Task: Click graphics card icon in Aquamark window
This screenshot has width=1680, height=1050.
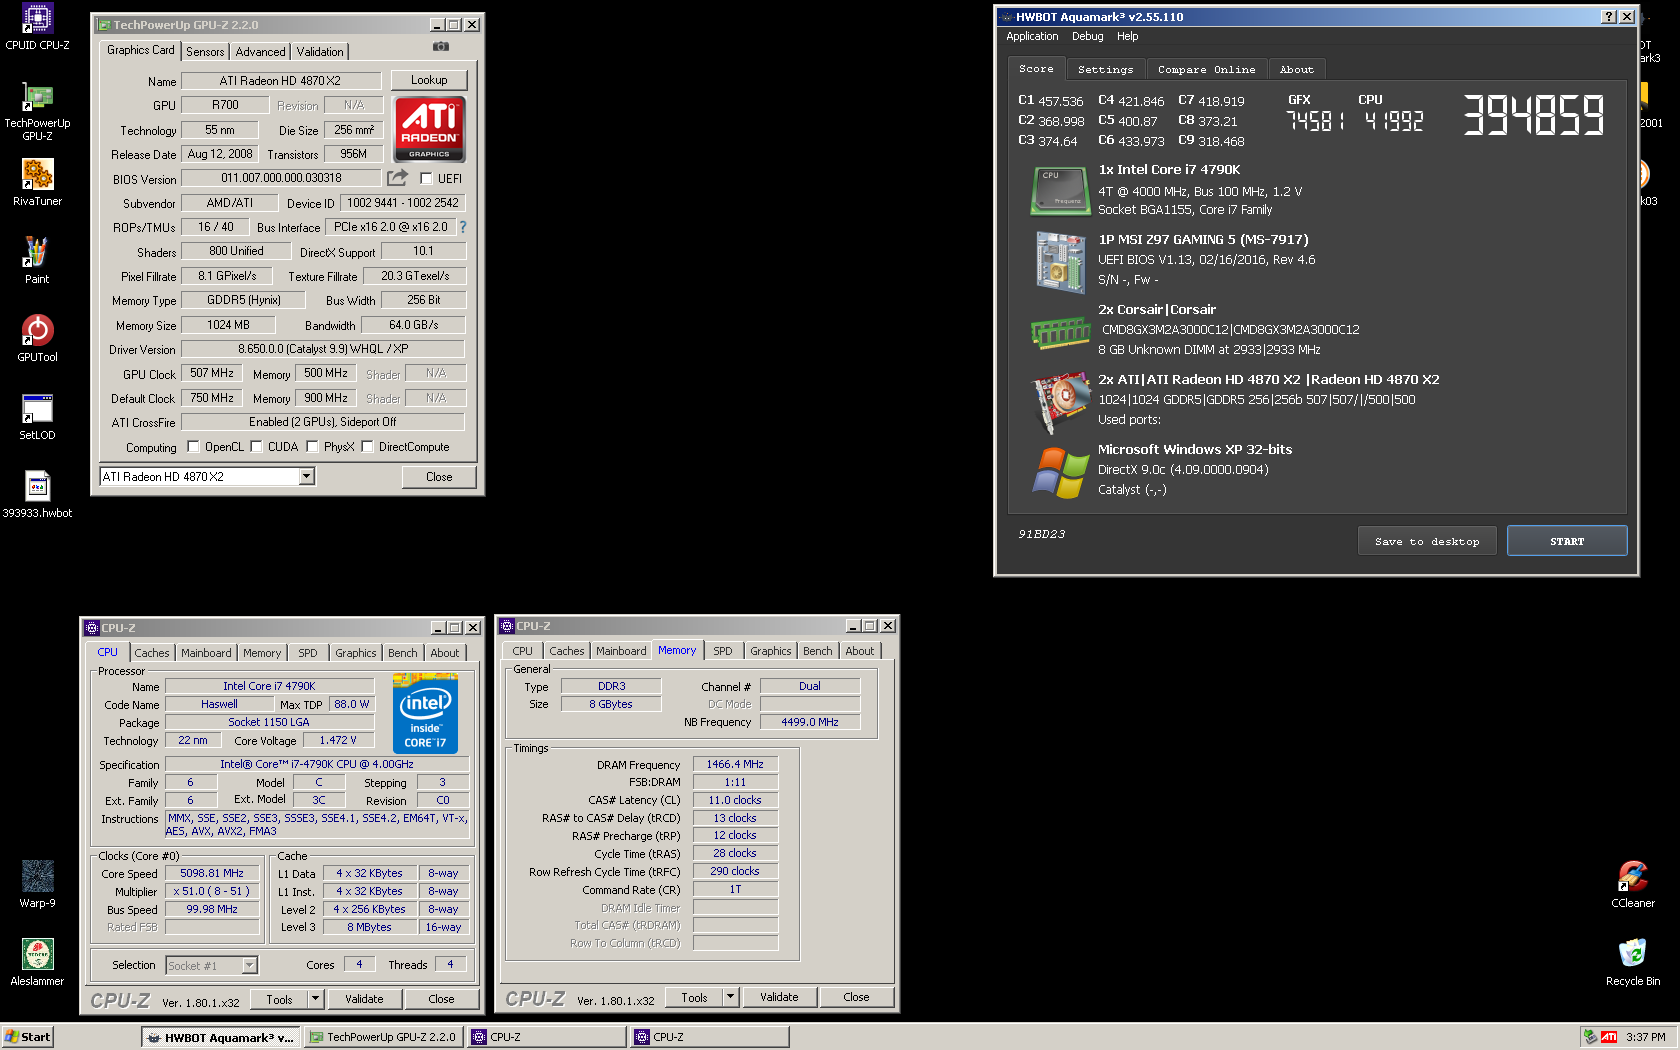Action: tap(1060, 402)
